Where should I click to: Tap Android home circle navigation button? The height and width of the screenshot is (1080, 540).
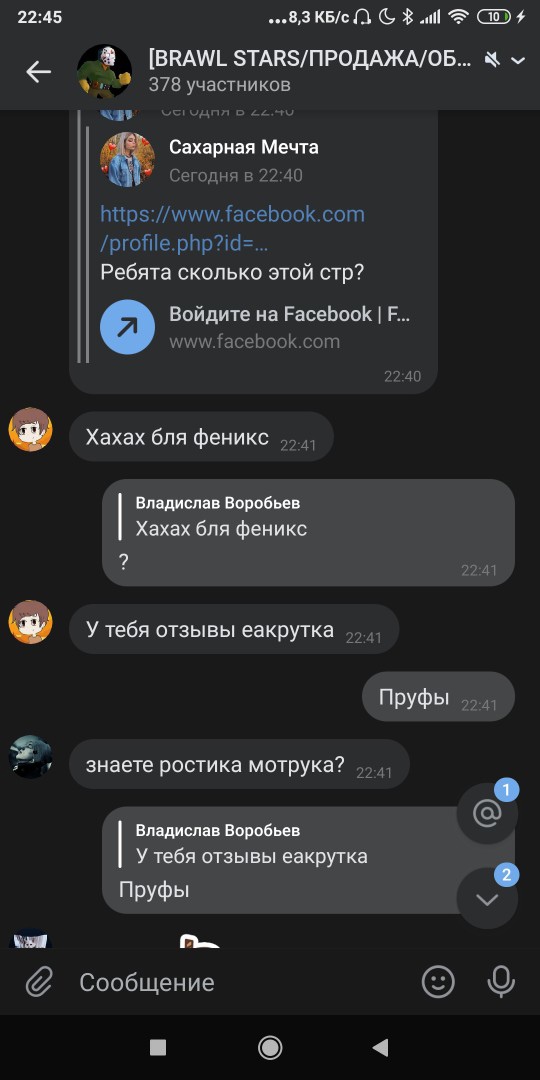[x=270, y=1048]
